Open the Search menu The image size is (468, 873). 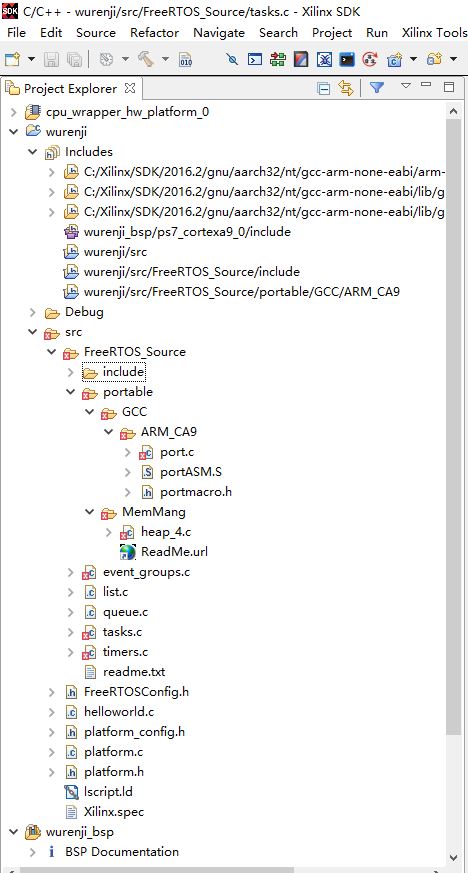pyautogui.click(x=278, y=33)
